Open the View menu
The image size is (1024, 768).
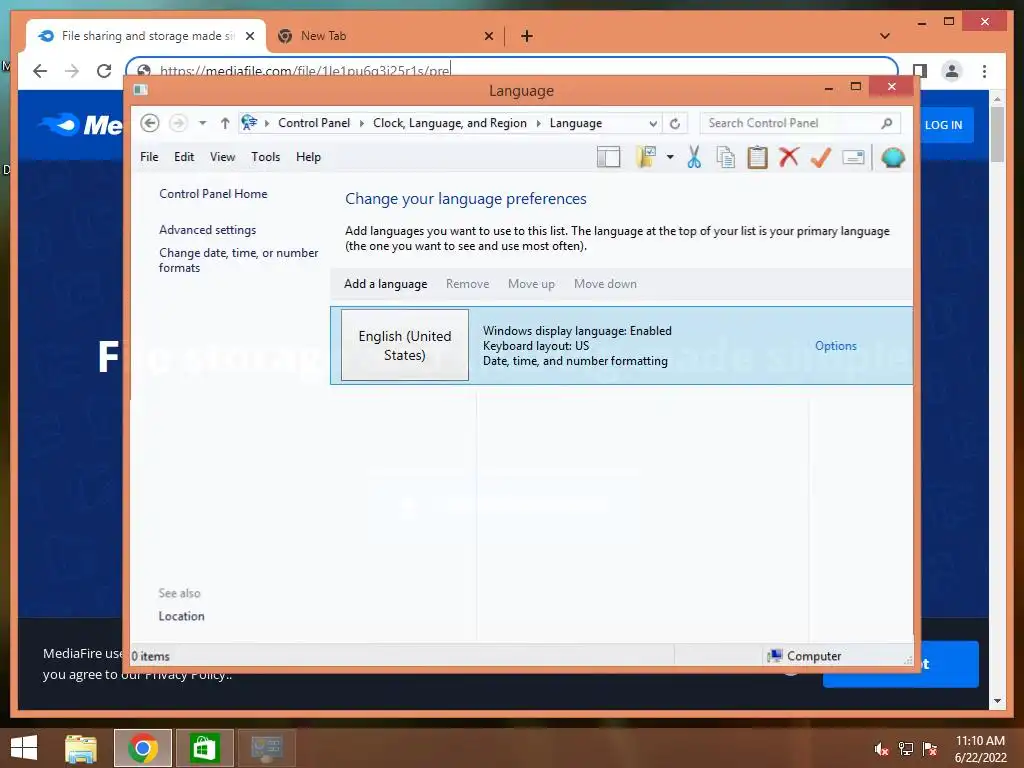coord(222,157)
